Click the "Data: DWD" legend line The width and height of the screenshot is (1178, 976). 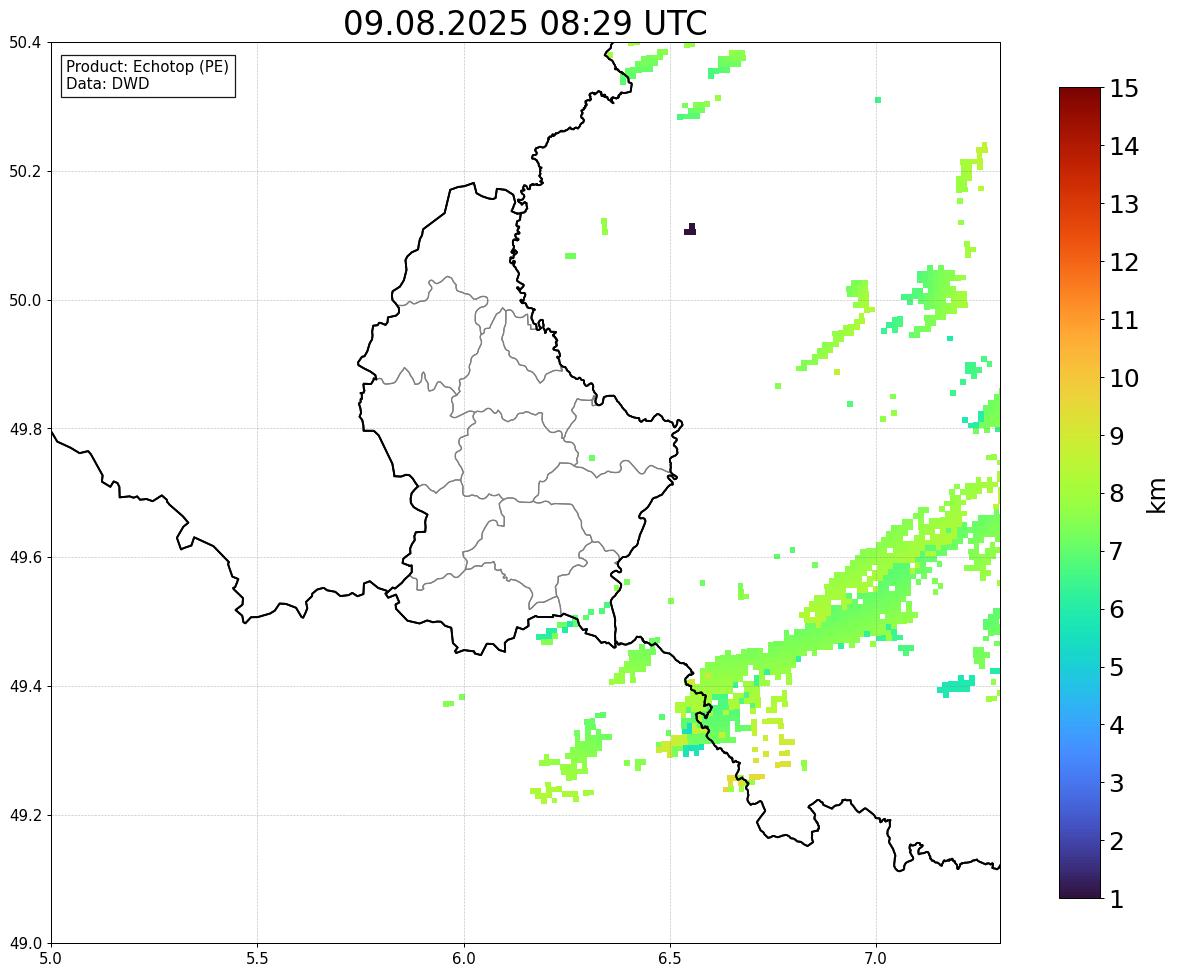tap(107, 83)
